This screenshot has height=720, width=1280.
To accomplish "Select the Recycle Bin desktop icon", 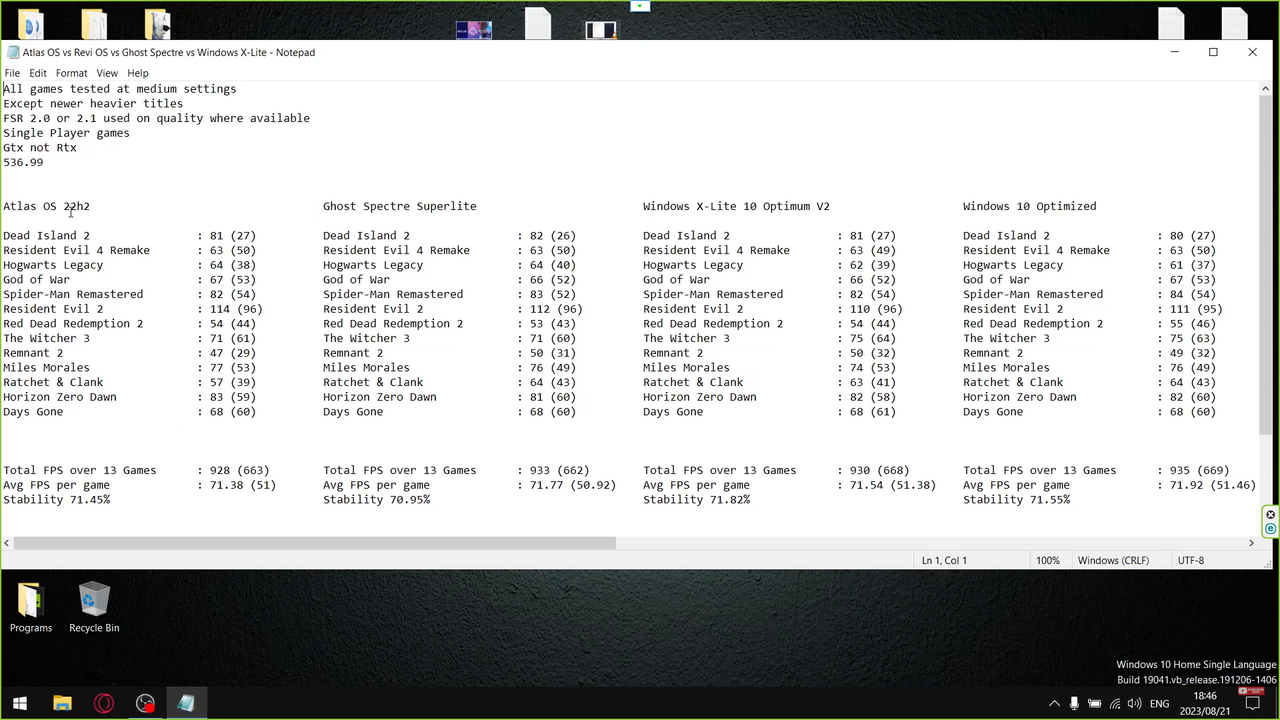I will (94, 608).
